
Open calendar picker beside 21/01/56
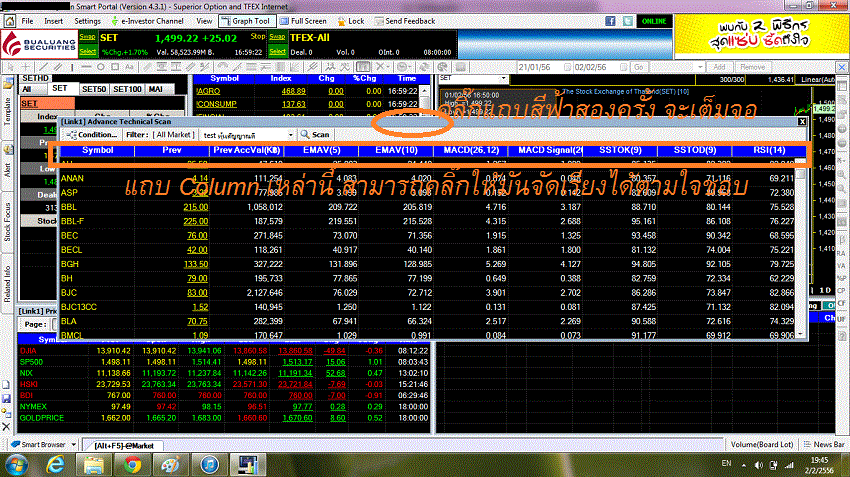pos(567,67)
